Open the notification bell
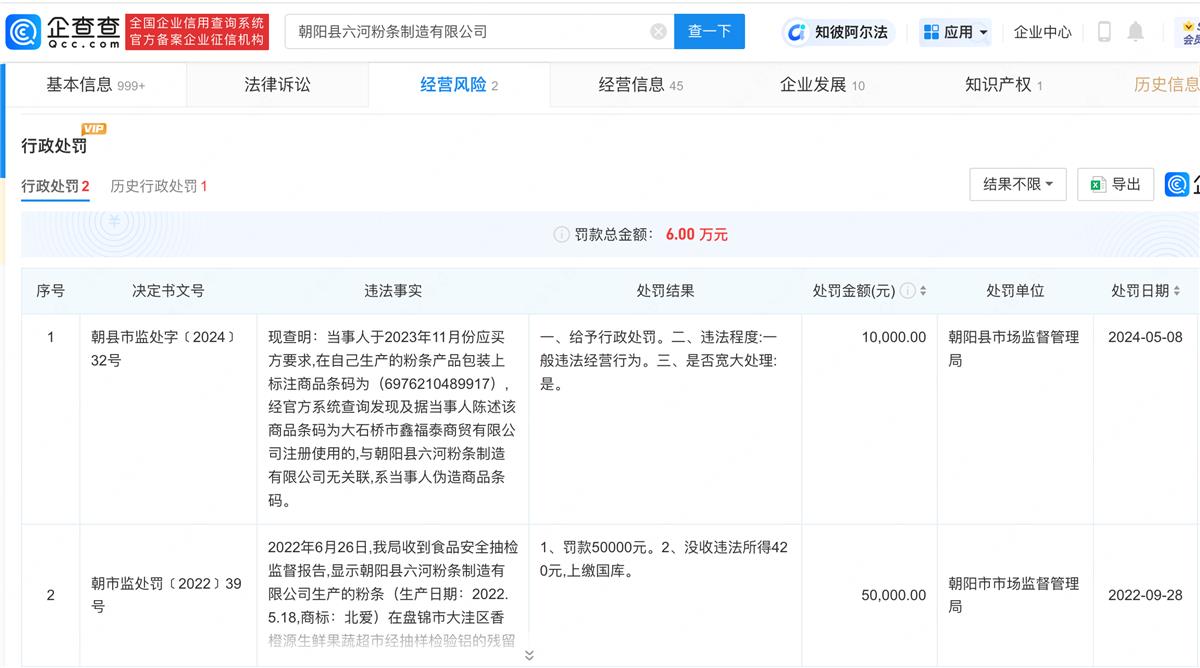Screen dimensions: 1200x668 point(1135,32)
